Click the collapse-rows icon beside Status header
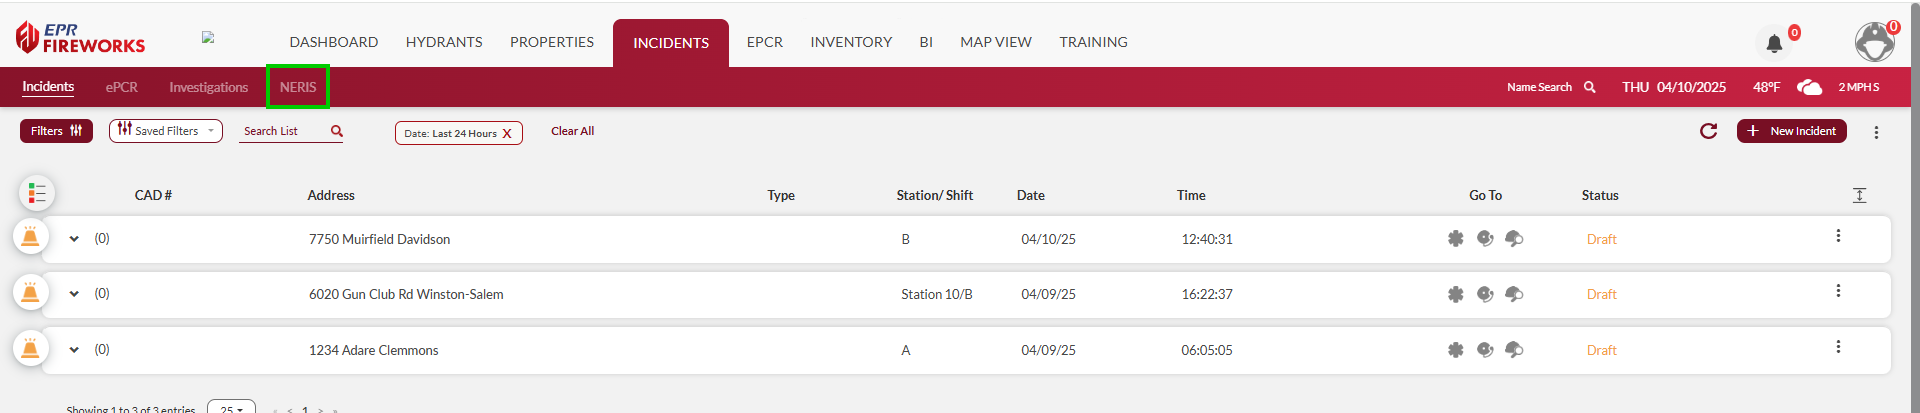Viewport: 1920px width, 413px height. pos(1859,195)
